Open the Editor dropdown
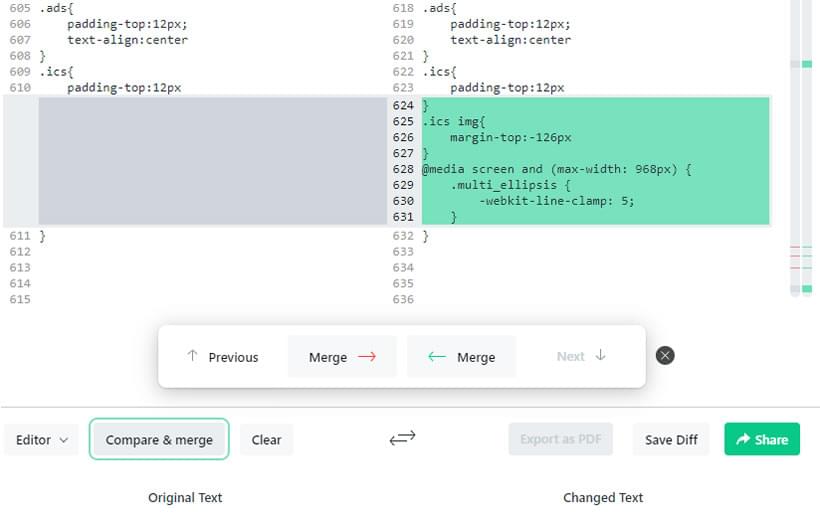Viewport: 820px width, 517px height. pyautogui.click(x=41, y=440)
